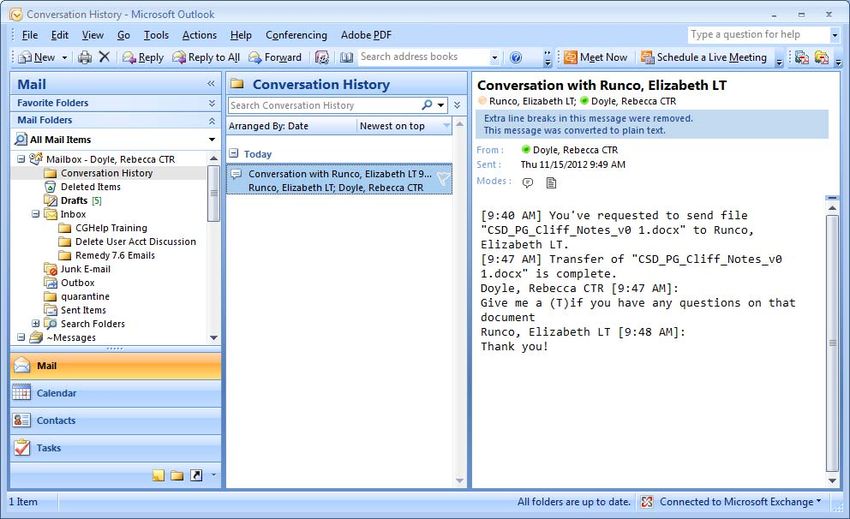Select the Junk E-mail folder
The image size is (850, 519).
(x=85, y=269)
